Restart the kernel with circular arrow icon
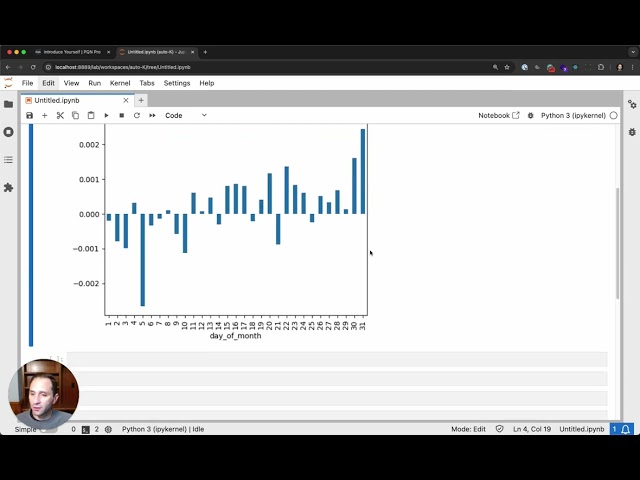Screen dimensions: 640x480 click(137, 116)
